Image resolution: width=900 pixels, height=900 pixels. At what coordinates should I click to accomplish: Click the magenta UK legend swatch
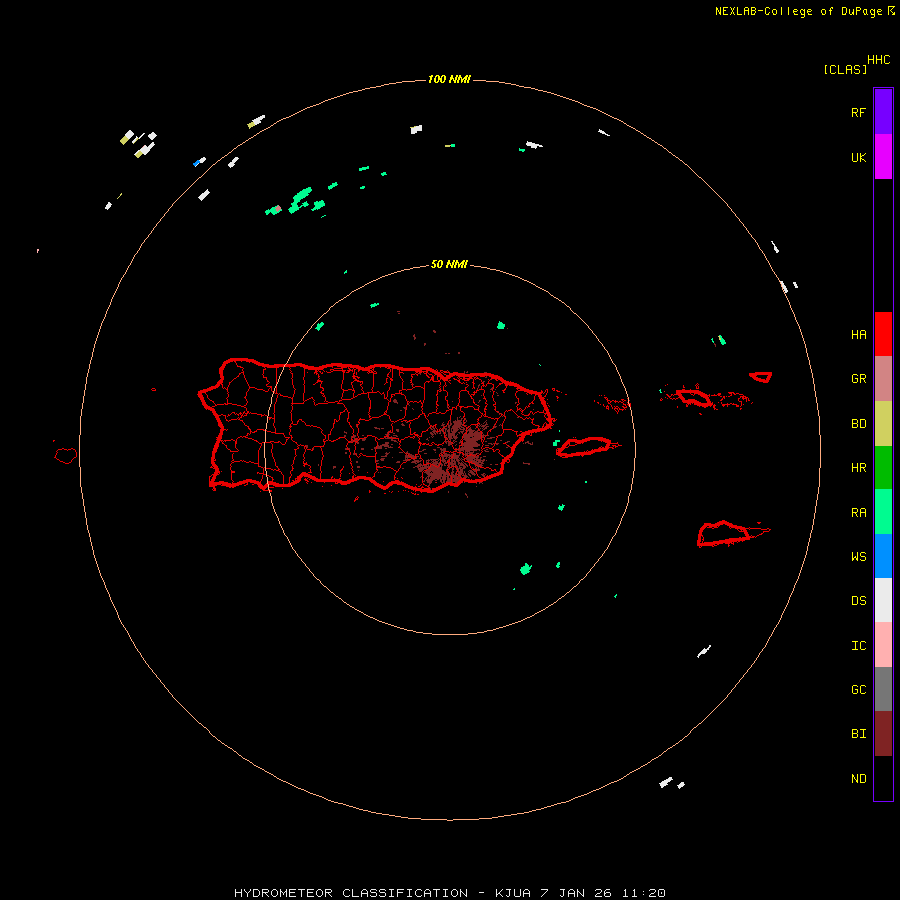(x=883, y=156)
